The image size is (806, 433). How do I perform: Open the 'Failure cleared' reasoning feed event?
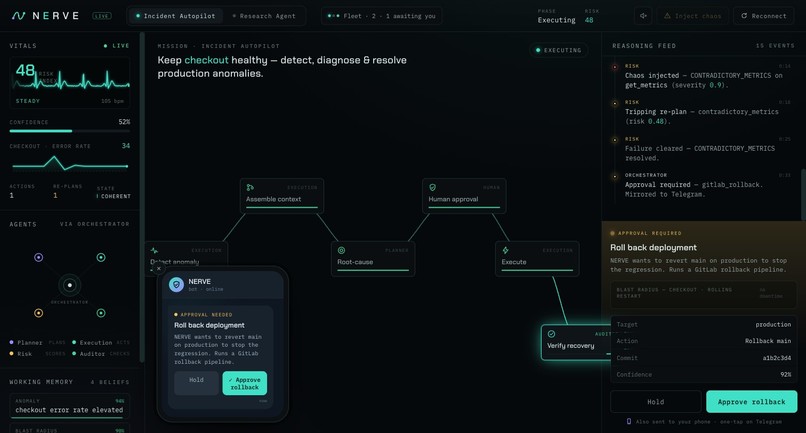(703, 149)
